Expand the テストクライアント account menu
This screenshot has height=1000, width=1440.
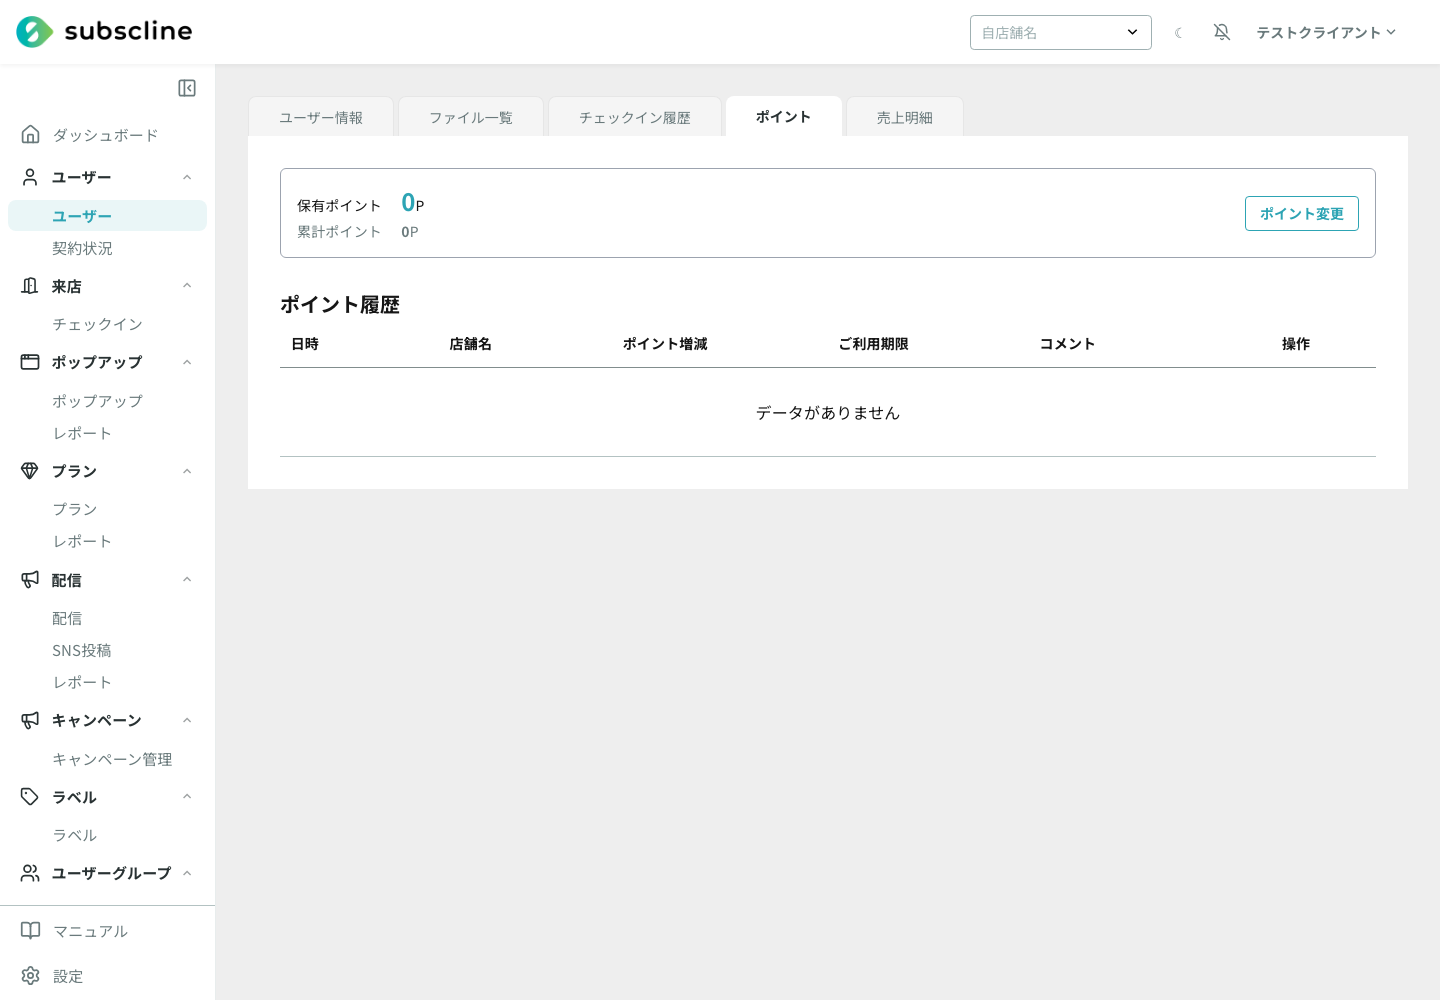pyautogui.click(x=1326, y=32)
